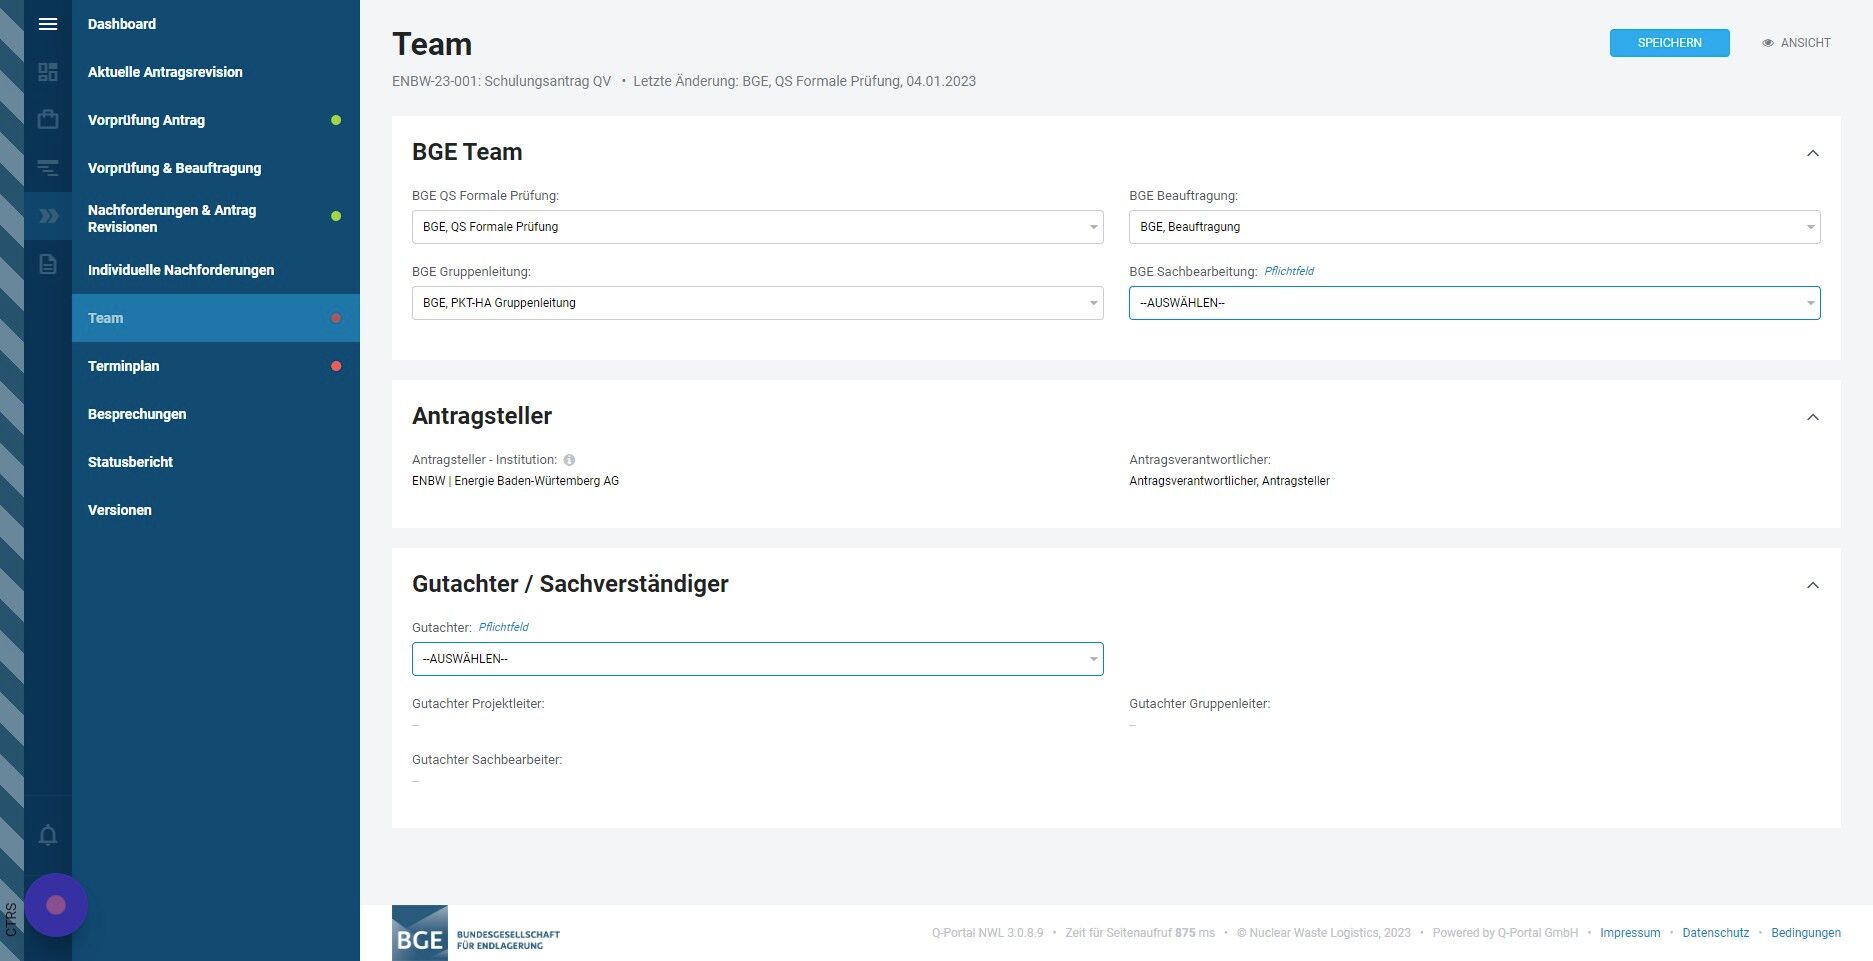Viewport: 1873px width, 961px height.
Task: Collapse the Gutachter / Sachverständiger section
Action: pos(1812,585)
